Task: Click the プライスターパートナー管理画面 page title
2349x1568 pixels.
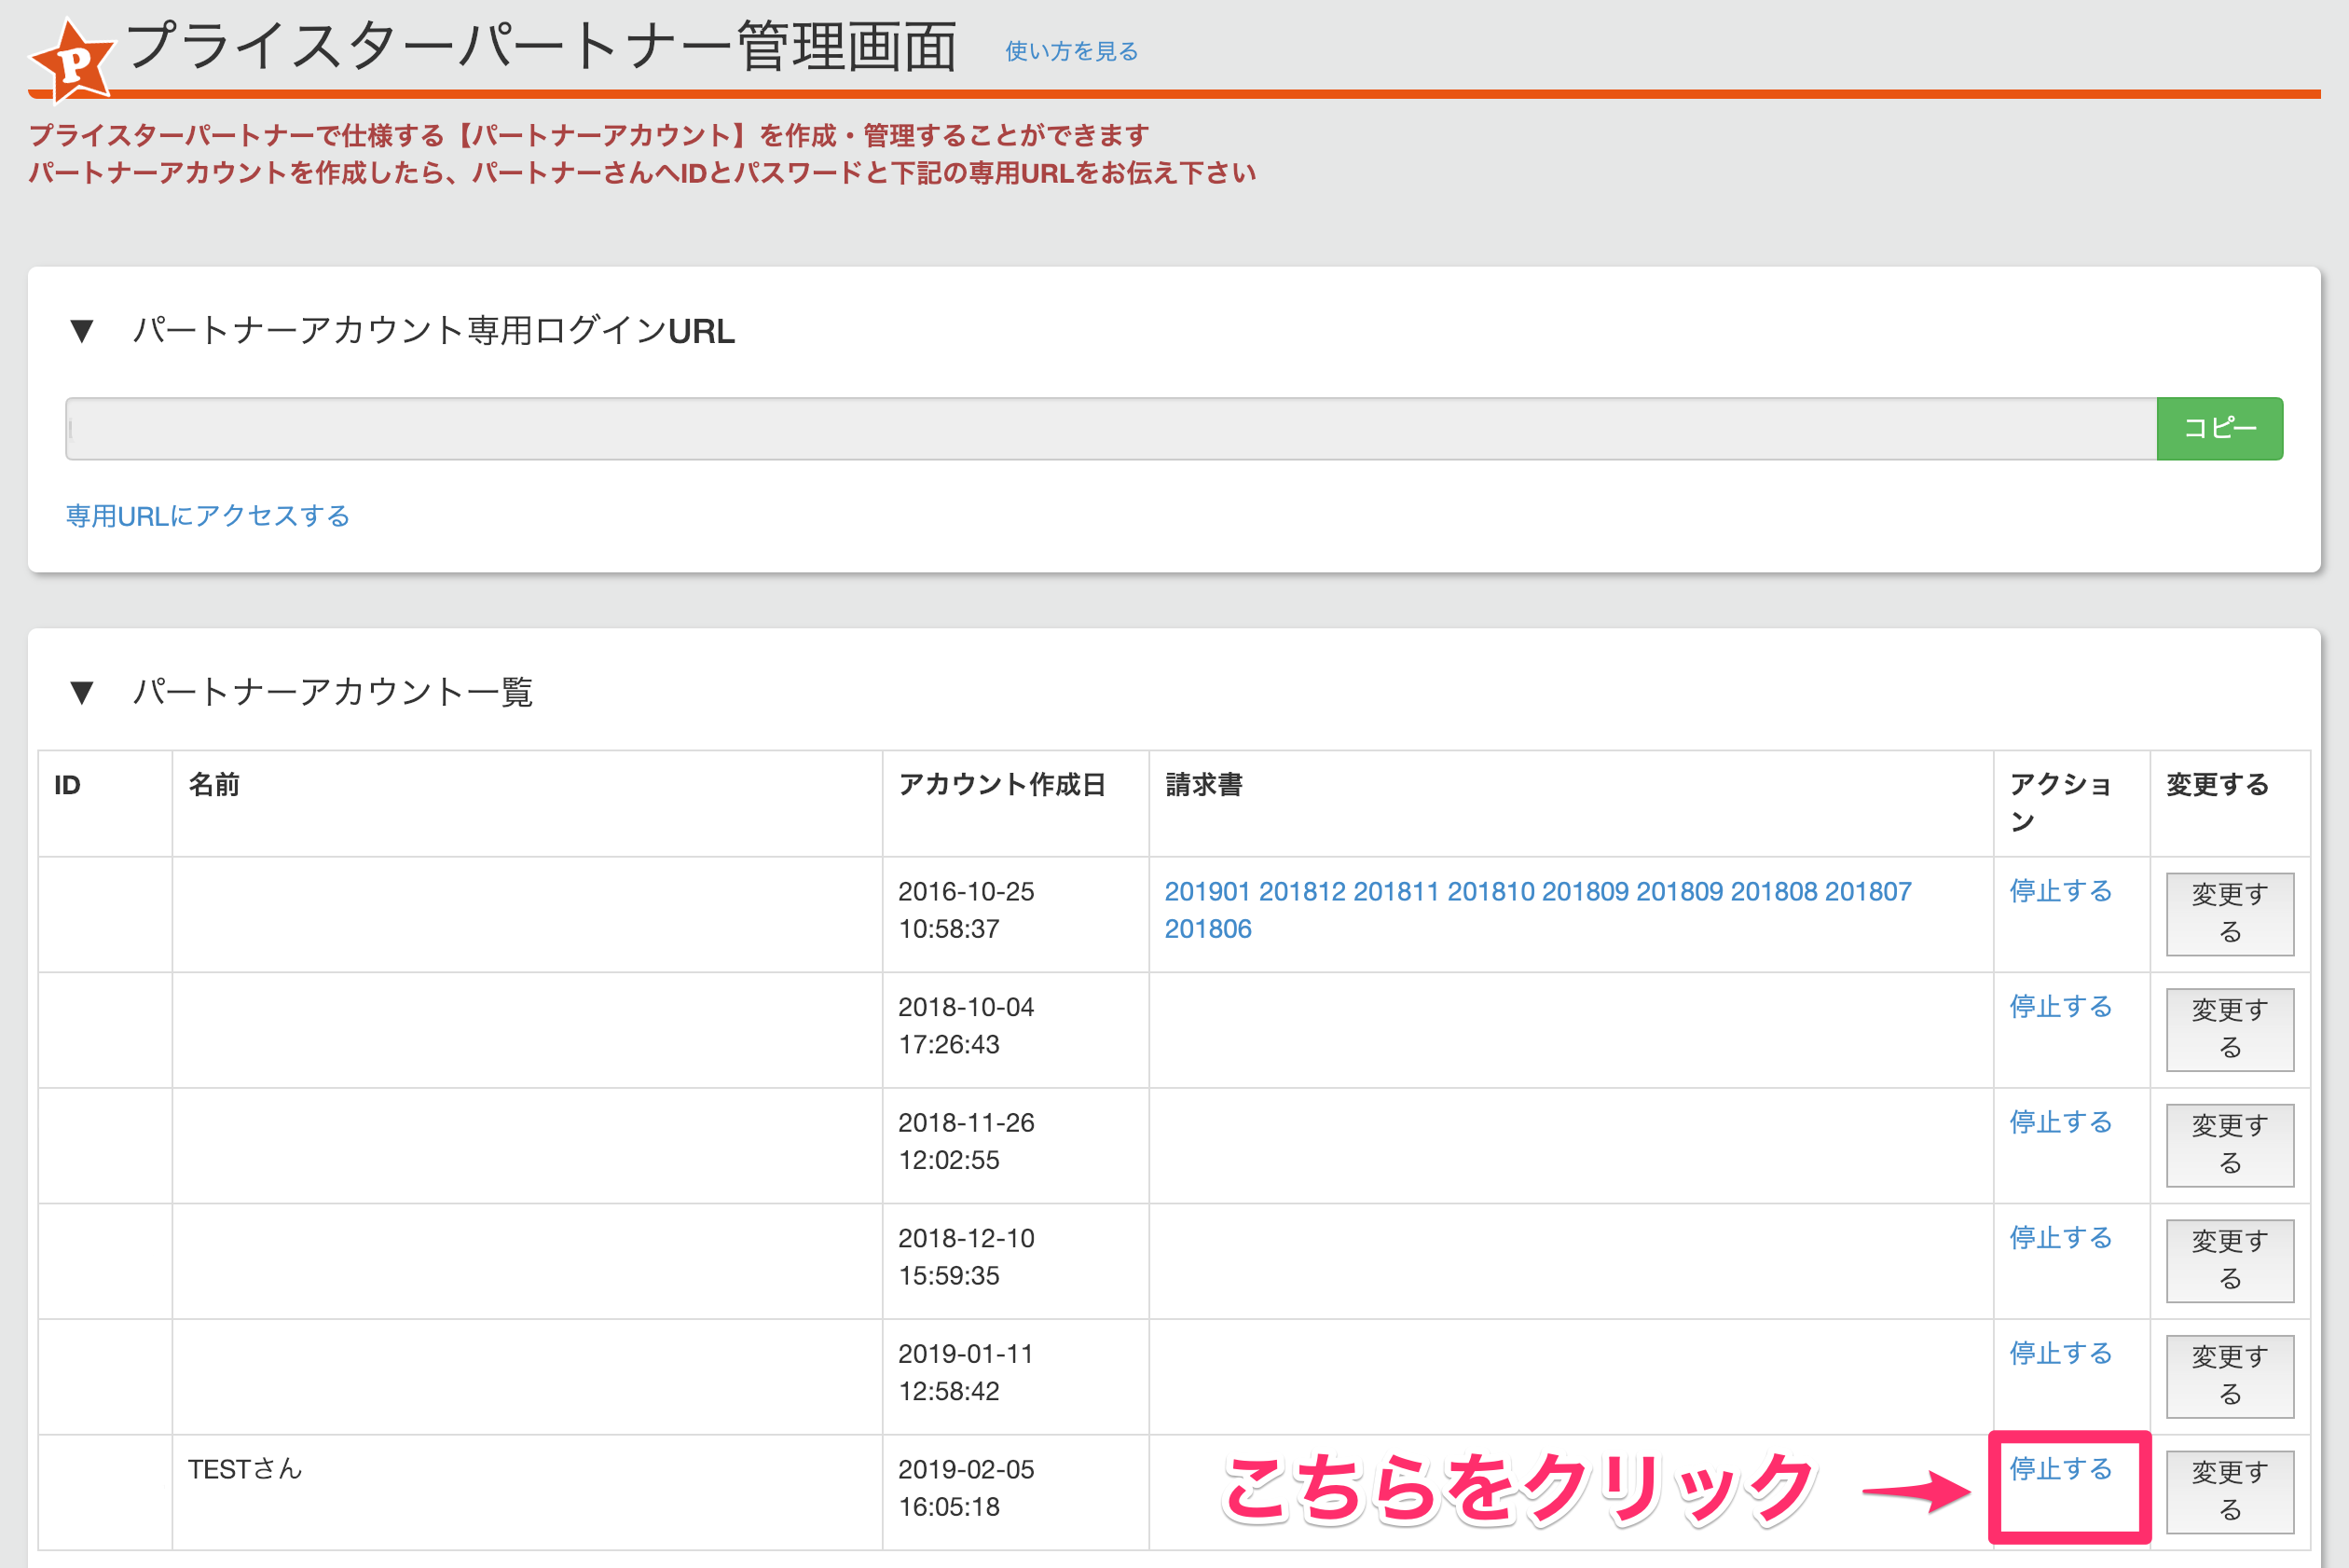Action: point(542,46)
